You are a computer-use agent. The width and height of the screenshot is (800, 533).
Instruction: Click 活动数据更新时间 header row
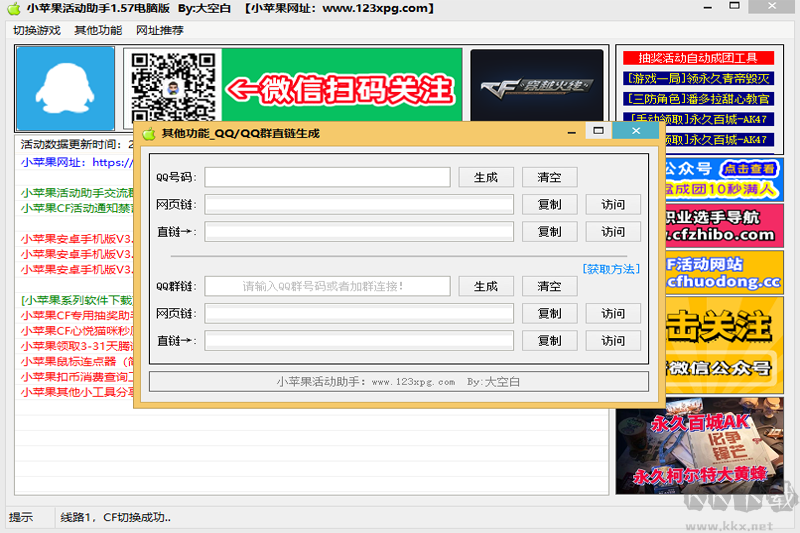tap(76, 144)
